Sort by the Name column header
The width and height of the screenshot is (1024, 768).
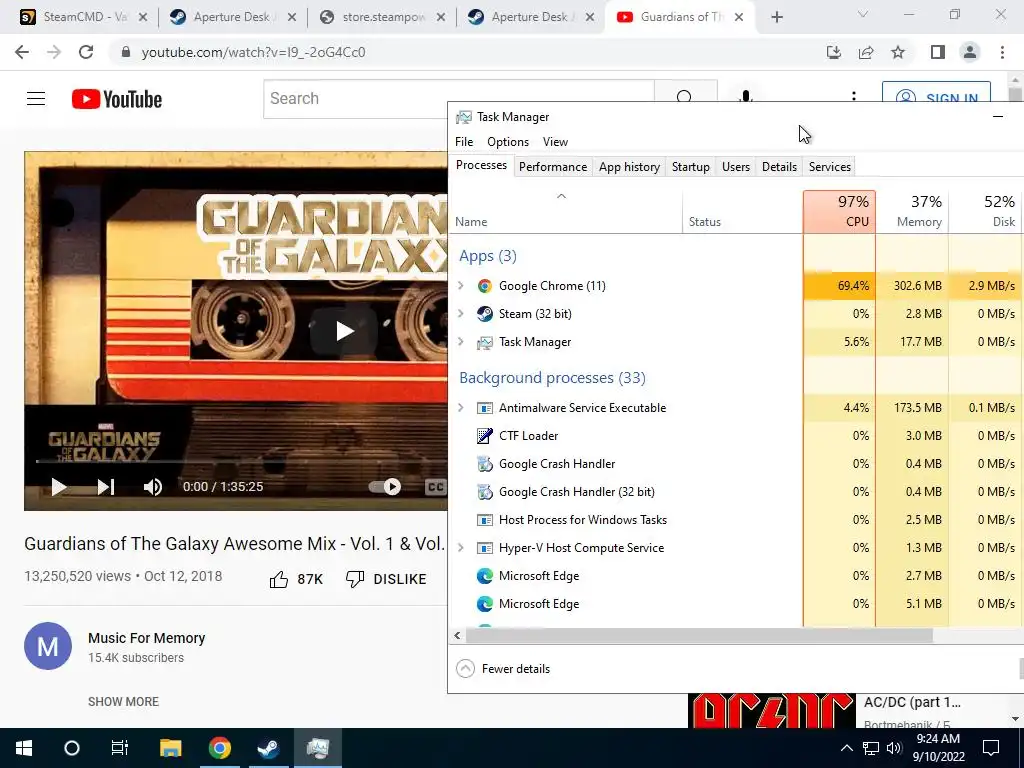[x=566, y=212]
